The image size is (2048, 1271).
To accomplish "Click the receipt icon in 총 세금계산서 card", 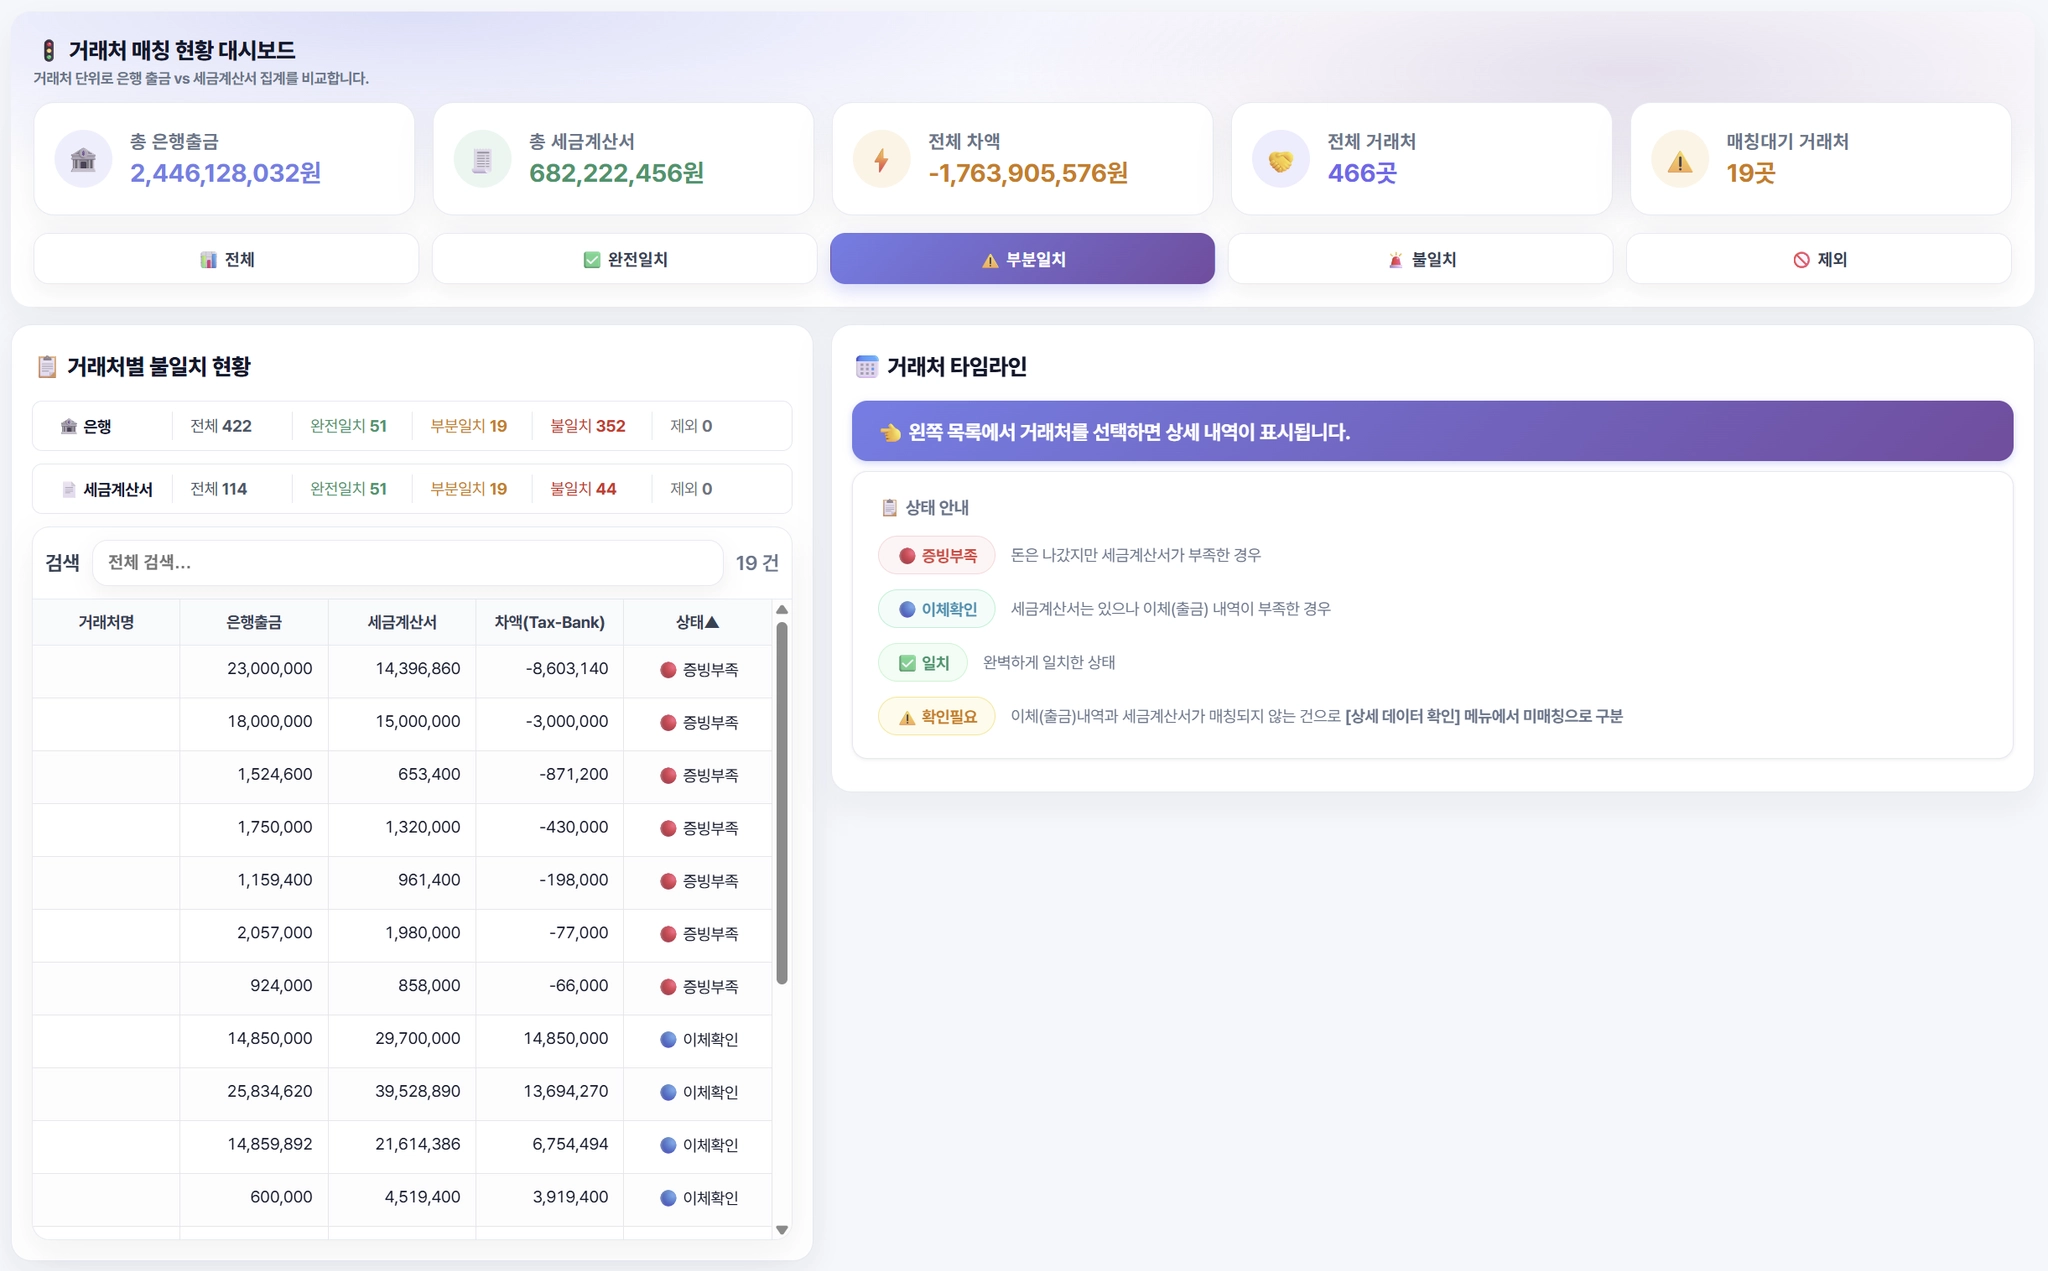I will (482, 159).
